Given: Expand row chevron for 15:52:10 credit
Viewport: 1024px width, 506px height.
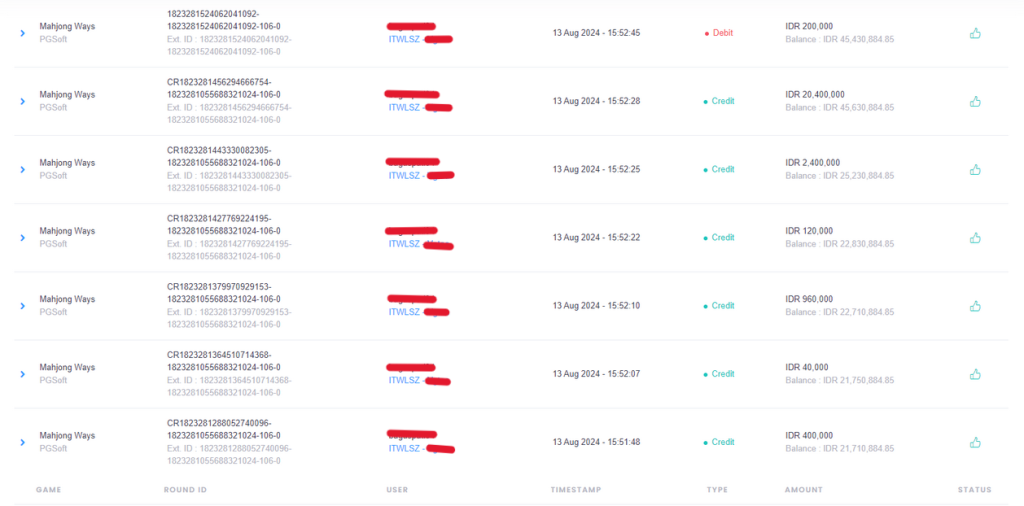Looking at the screenshot, I should 22,306.
